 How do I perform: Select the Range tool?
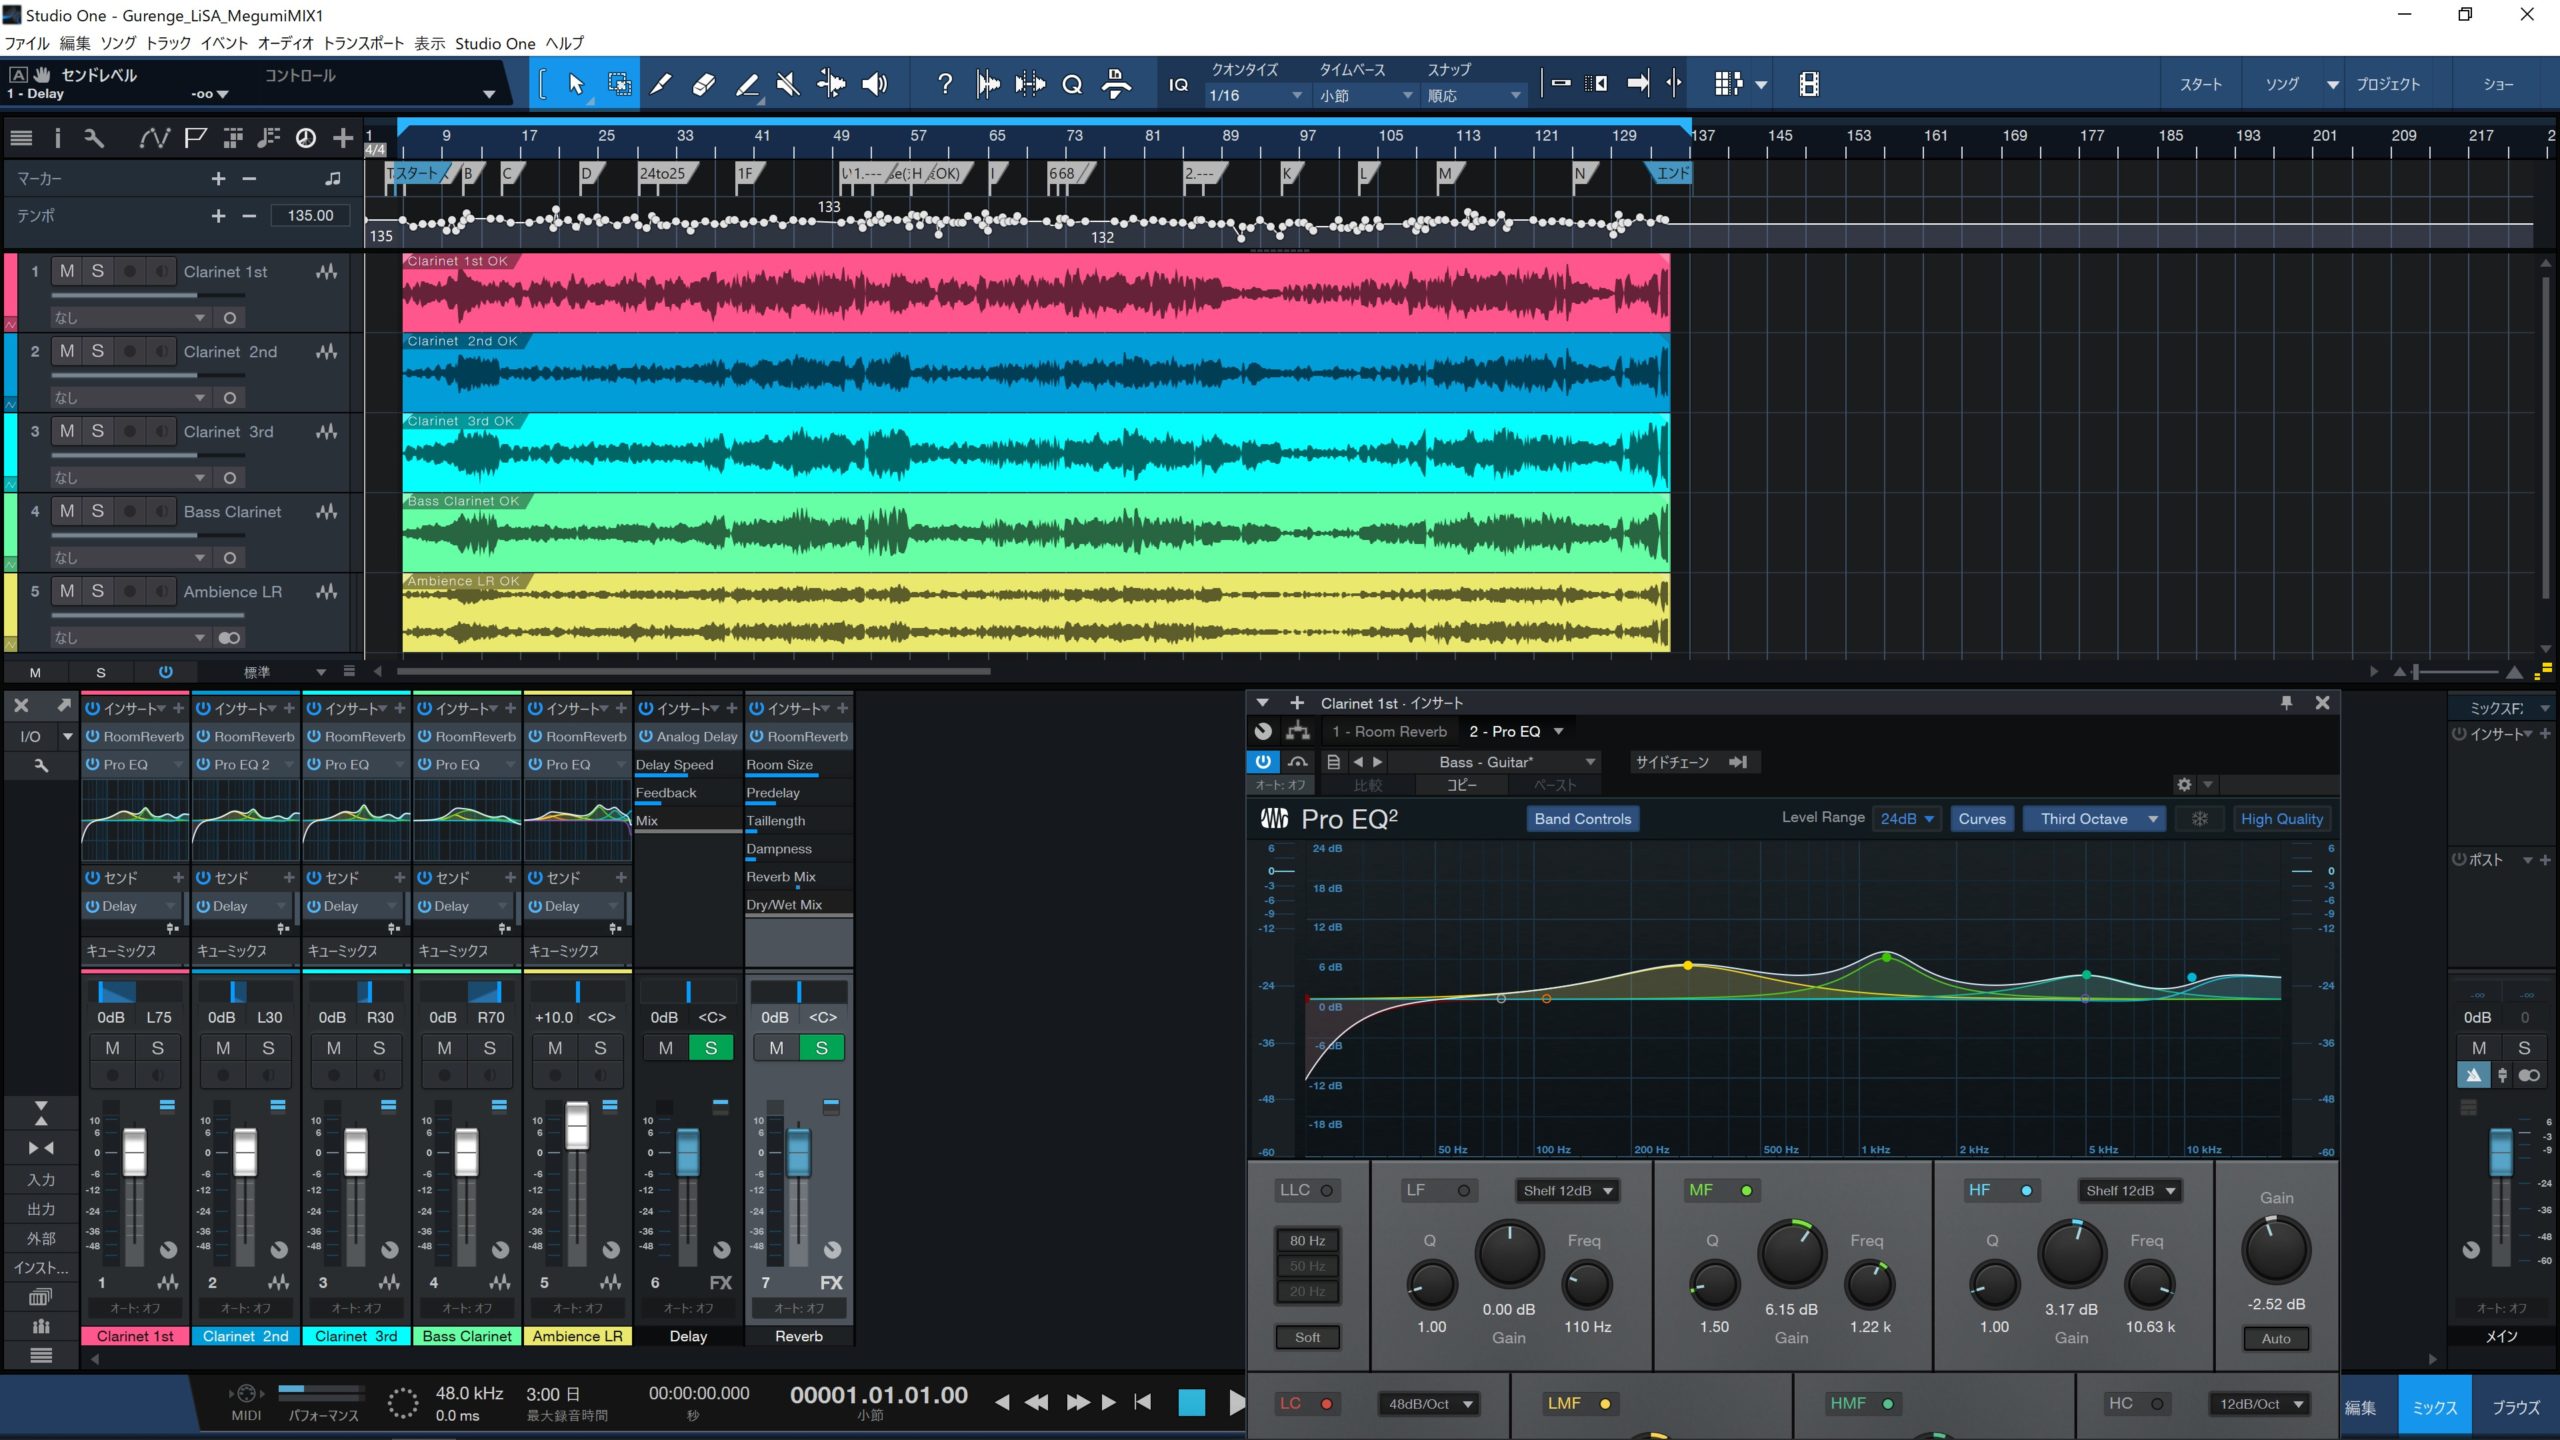(x=619, y=84)
